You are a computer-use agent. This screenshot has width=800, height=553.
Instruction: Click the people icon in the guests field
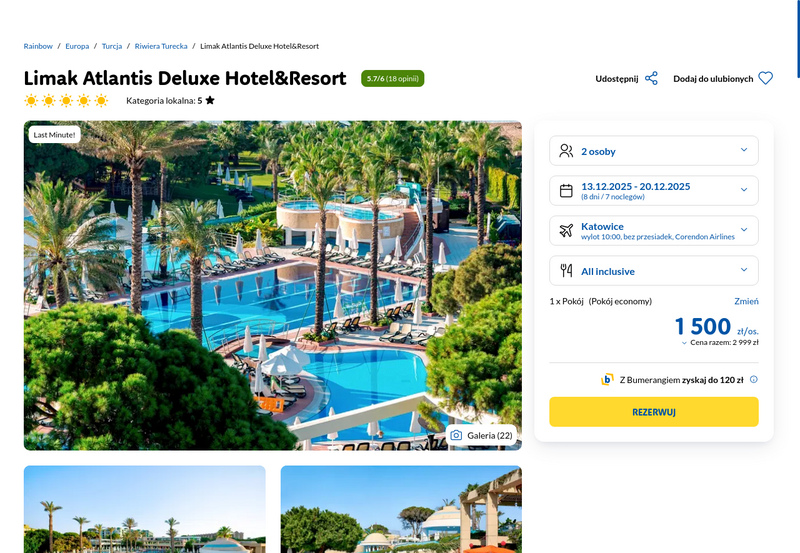tap(566, 150)
